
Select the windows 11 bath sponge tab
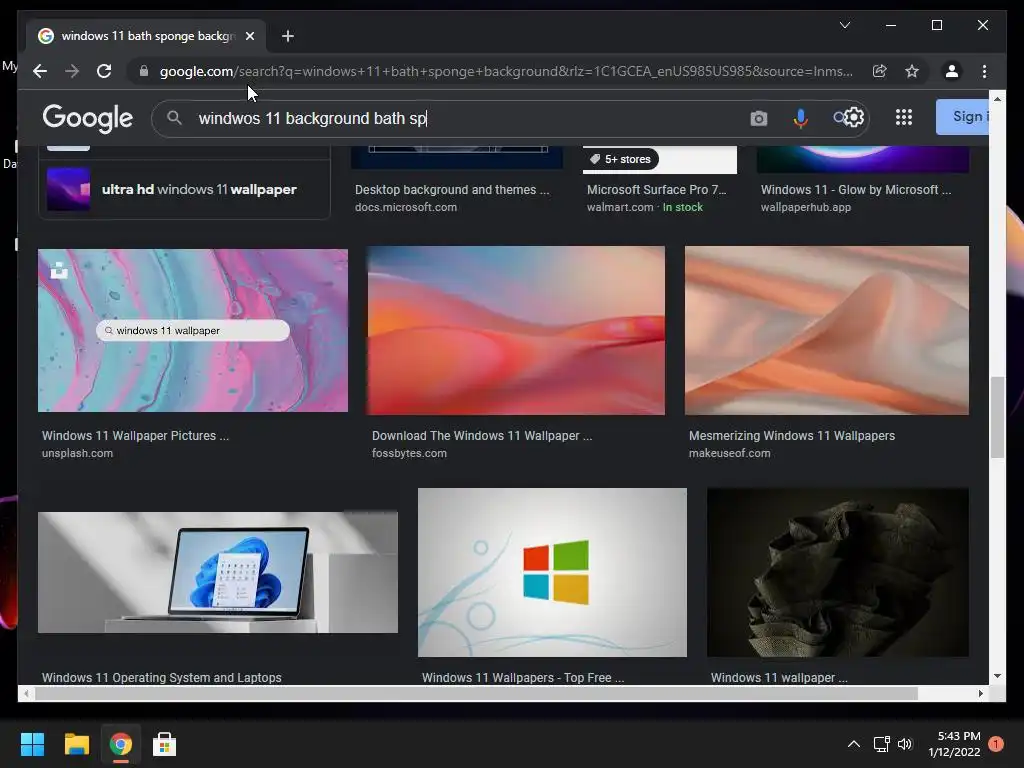click(x=147, y=36)
